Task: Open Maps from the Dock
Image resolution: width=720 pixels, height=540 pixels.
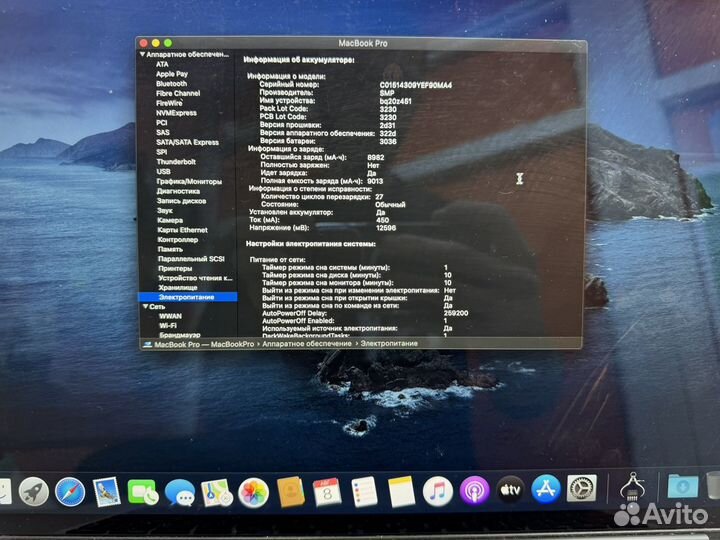Action: click(x=216, y=493)
